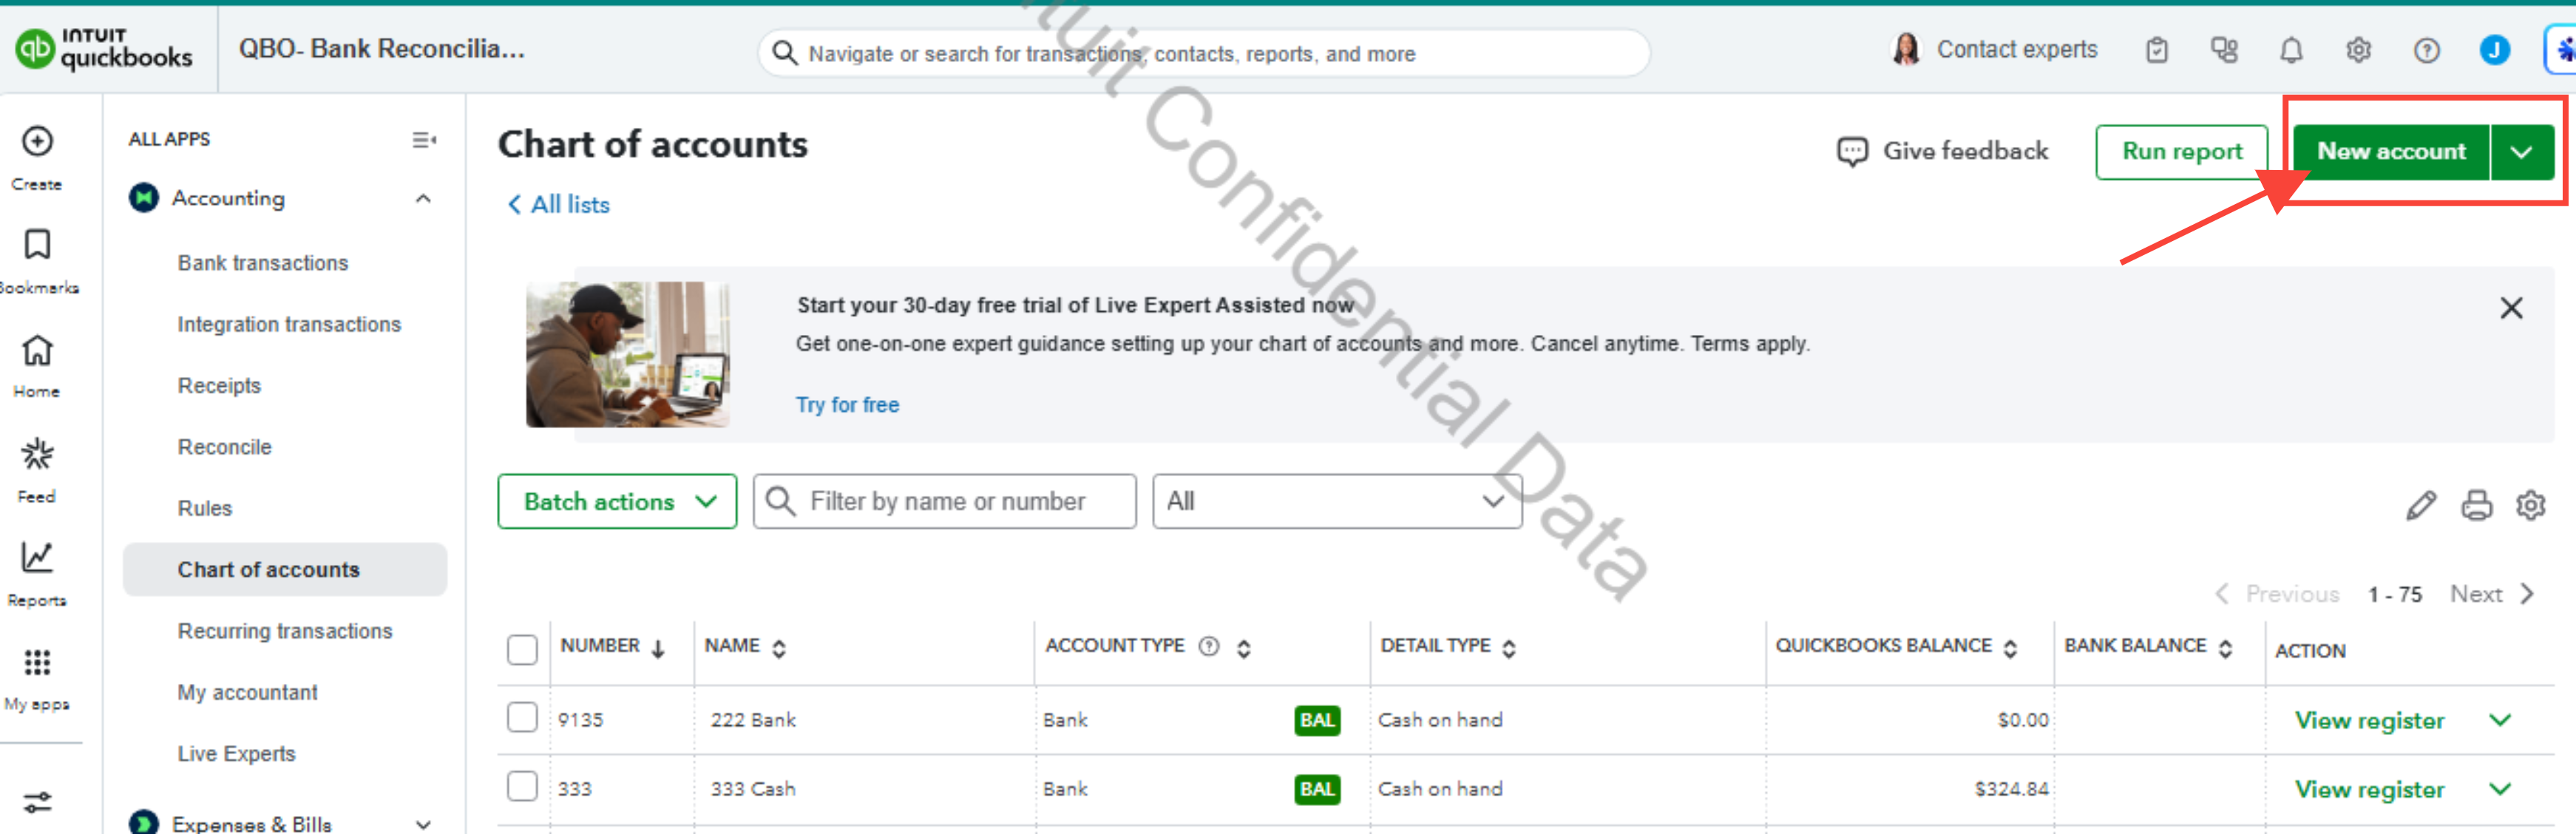Open the All account filter dropdown
This screenshot has width=2576, height=834.
pyautogui.click(x=1336, y=501)
